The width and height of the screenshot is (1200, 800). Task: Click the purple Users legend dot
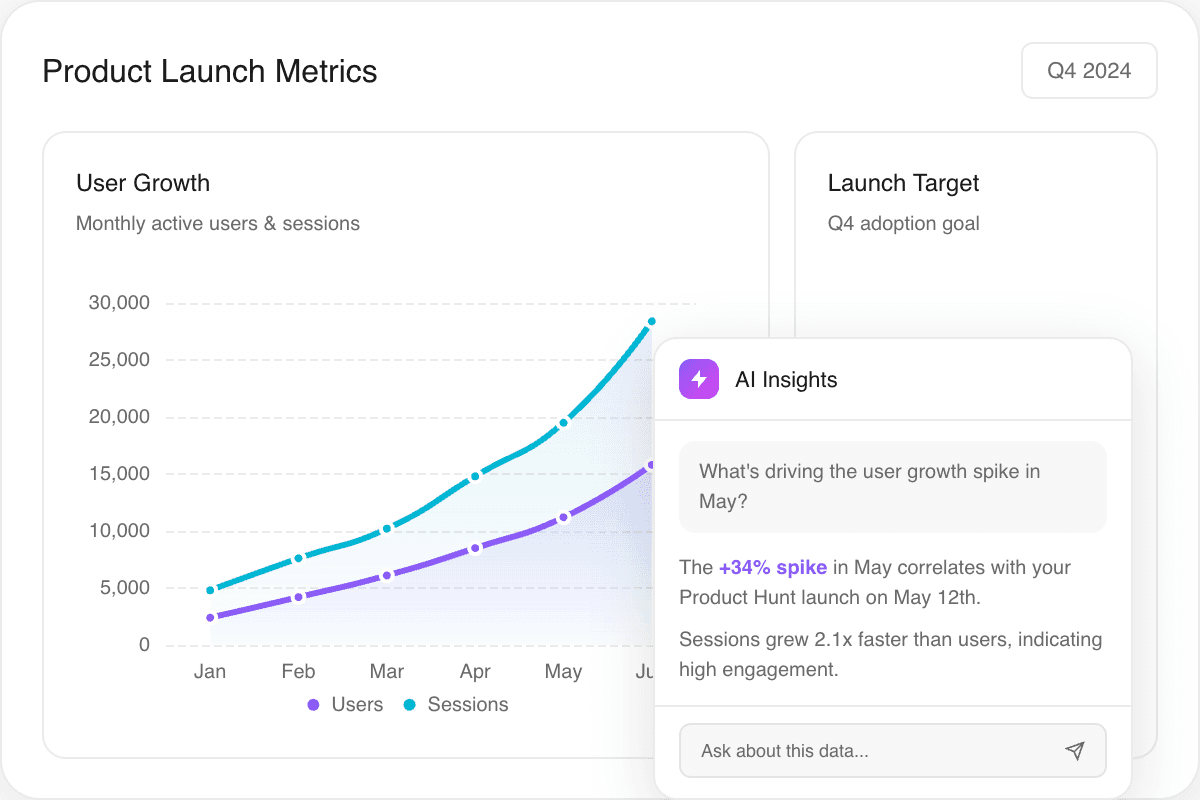(x=313, y=705)
